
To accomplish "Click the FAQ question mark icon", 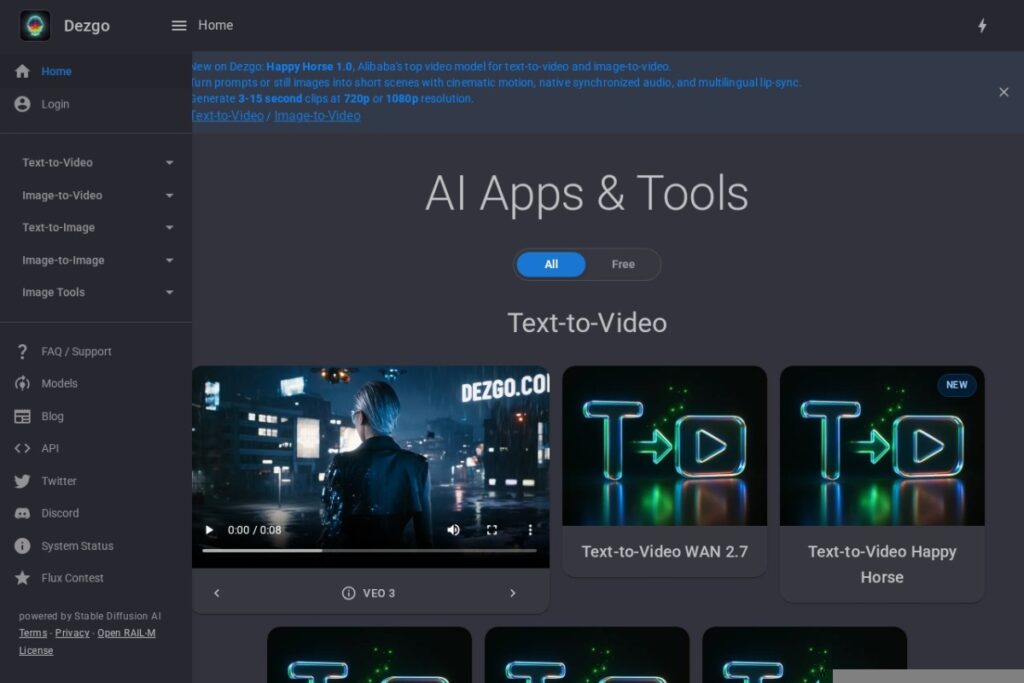I will (x=22, y=351).
